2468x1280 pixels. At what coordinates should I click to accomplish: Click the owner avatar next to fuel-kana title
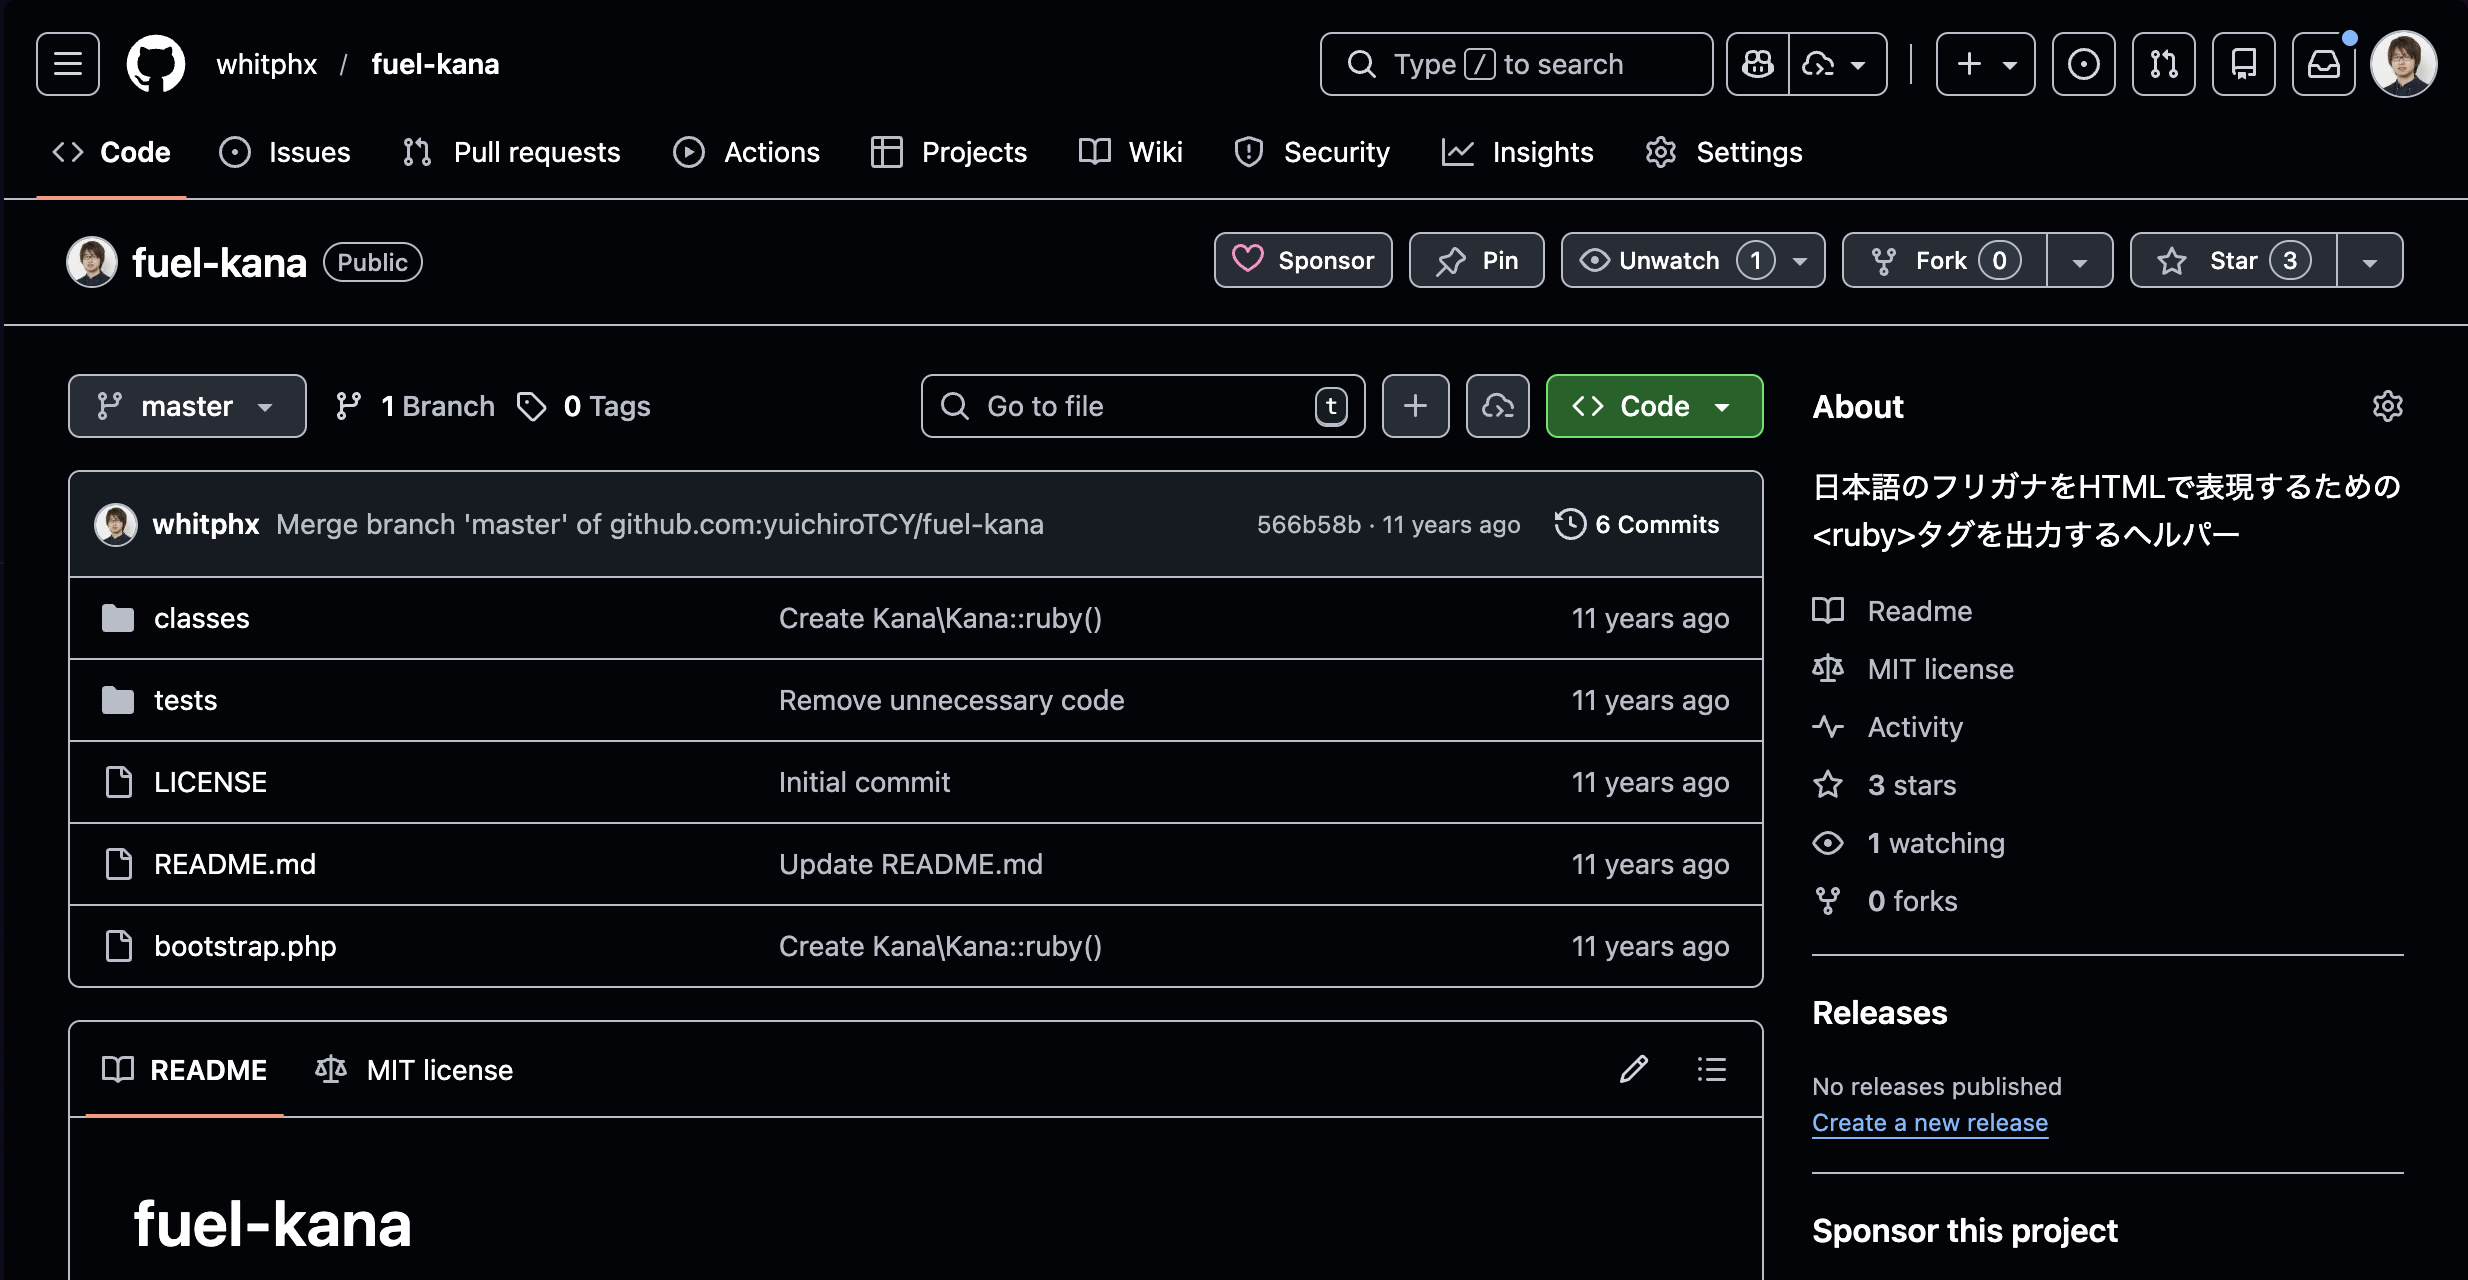(92, 262)
